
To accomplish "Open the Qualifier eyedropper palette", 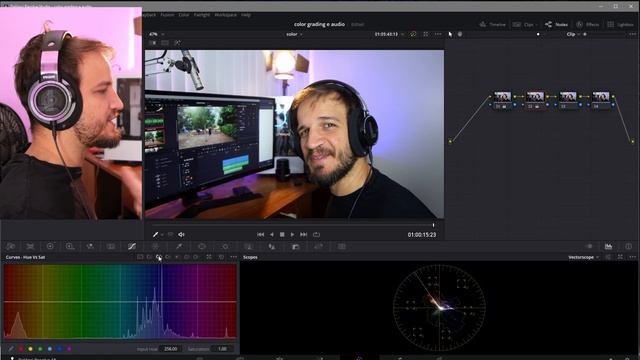I will (179, 246).
